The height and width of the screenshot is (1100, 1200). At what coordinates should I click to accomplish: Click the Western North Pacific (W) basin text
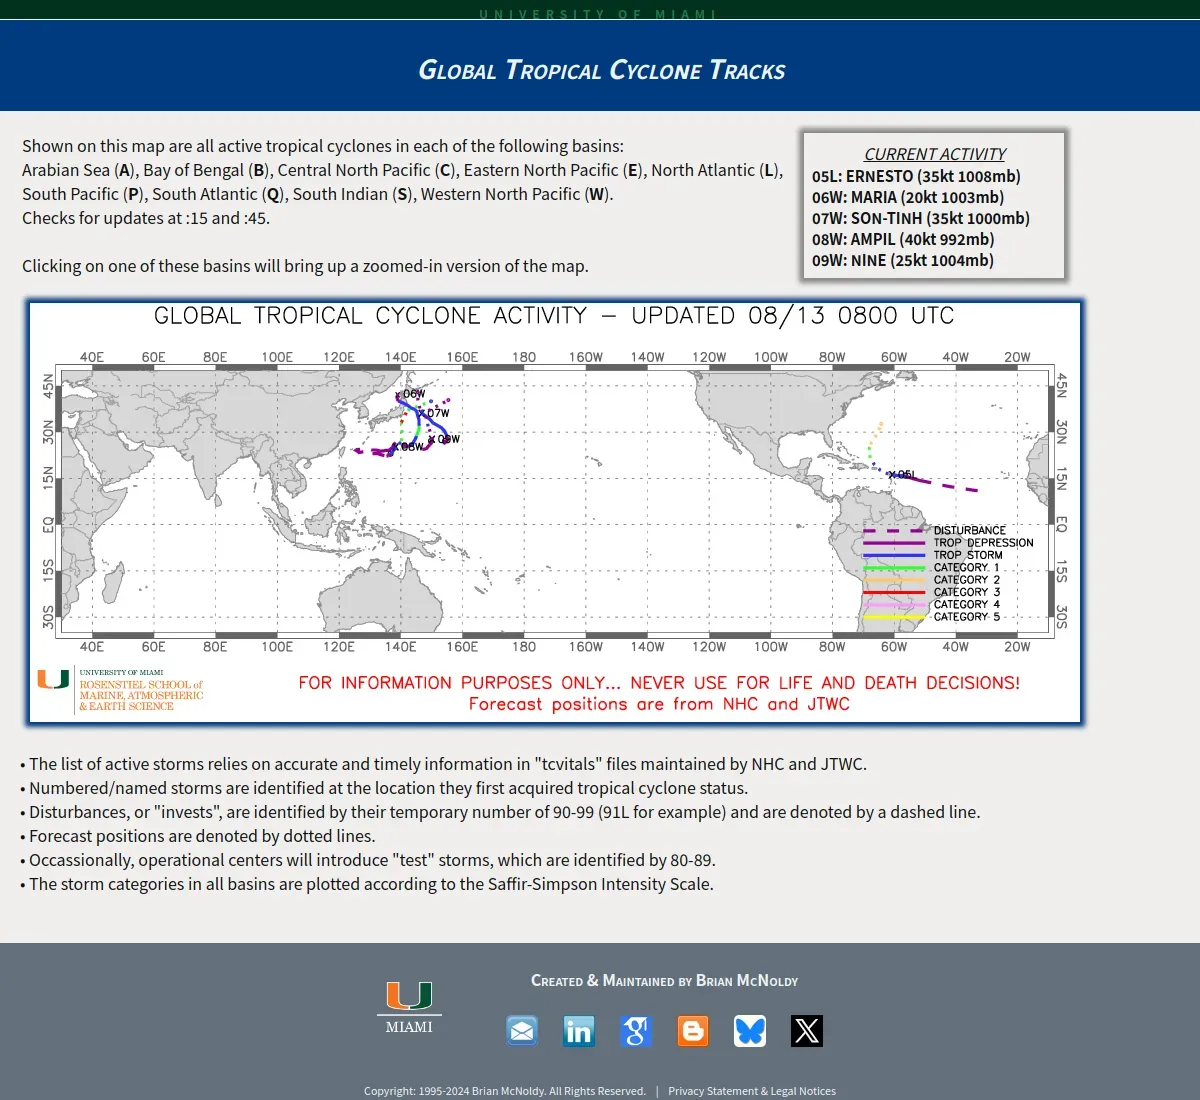pos(515,194)
